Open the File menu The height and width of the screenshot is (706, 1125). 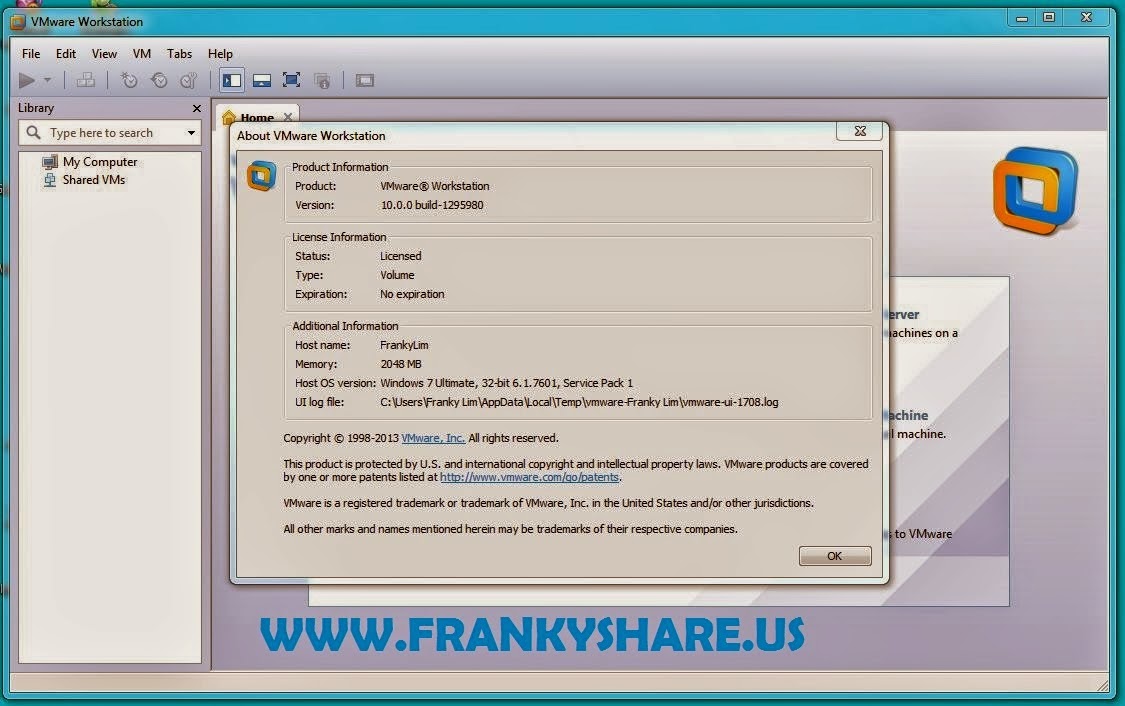(31, 54)
